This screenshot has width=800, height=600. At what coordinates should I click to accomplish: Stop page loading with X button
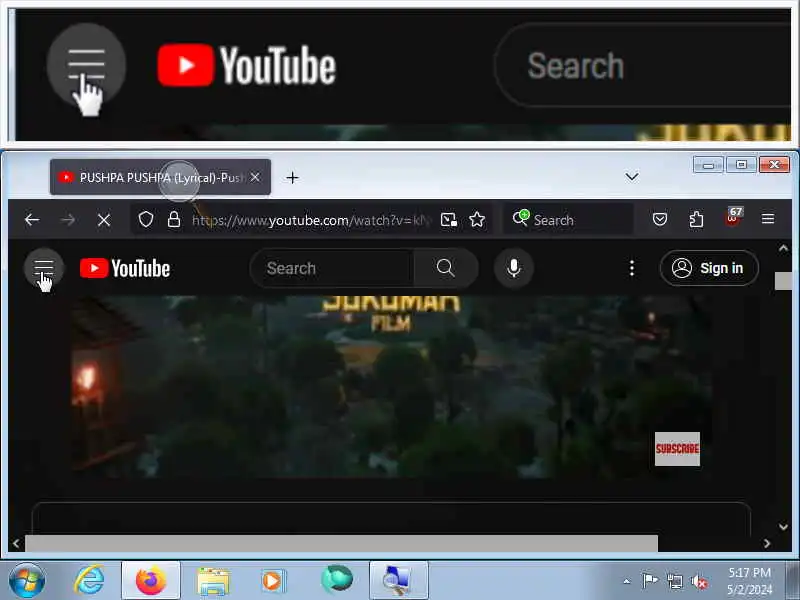click(x=104, y=220)
